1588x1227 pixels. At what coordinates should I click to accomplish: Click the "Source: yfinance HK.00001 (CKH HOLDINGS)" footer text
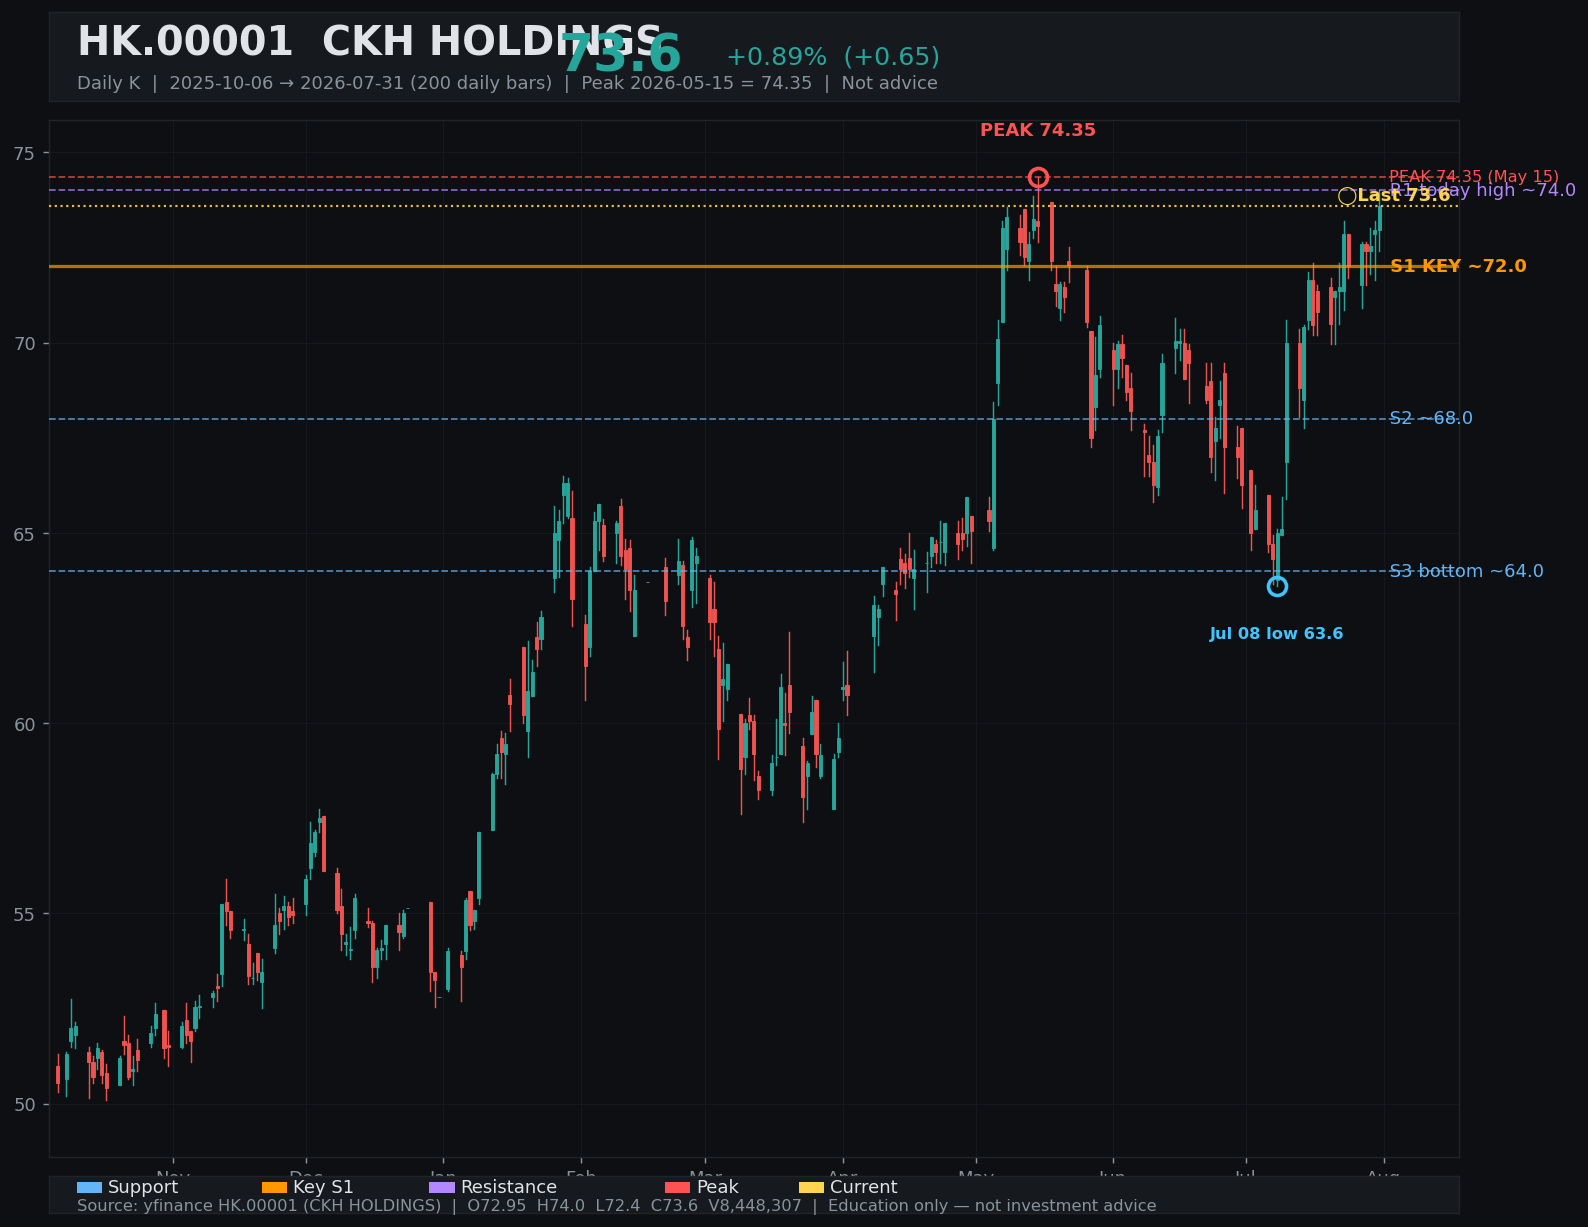[x=259, y=1206]
